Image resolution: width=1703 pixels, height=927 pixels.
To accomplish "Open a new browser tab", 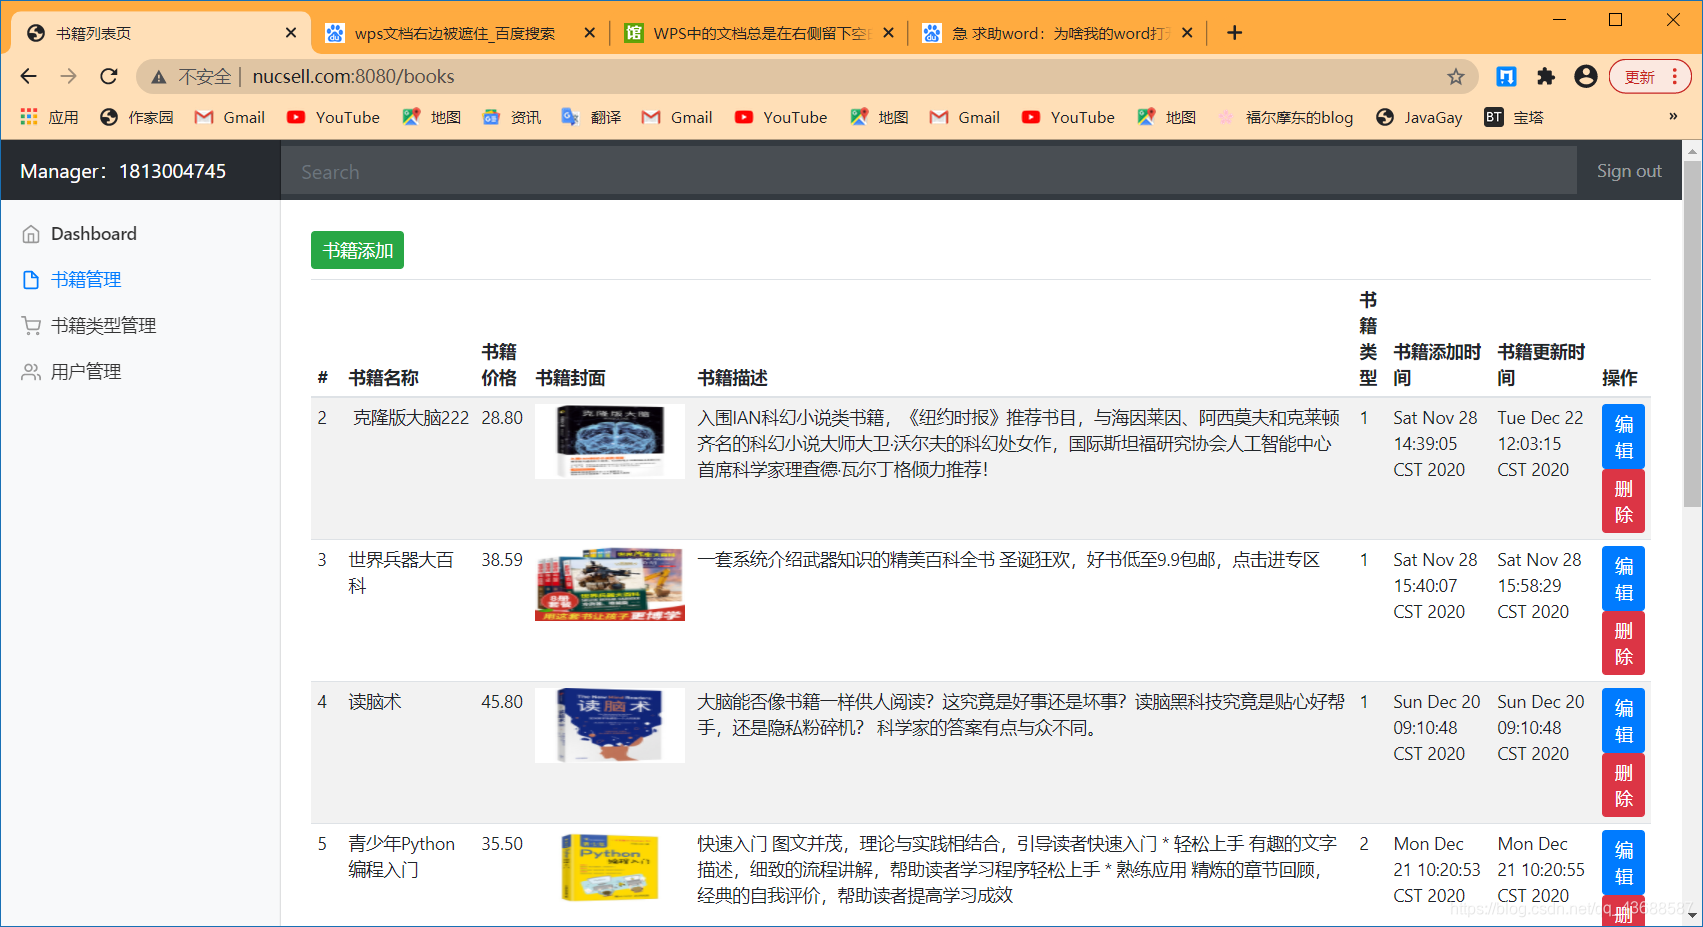I will point(1235,33).
